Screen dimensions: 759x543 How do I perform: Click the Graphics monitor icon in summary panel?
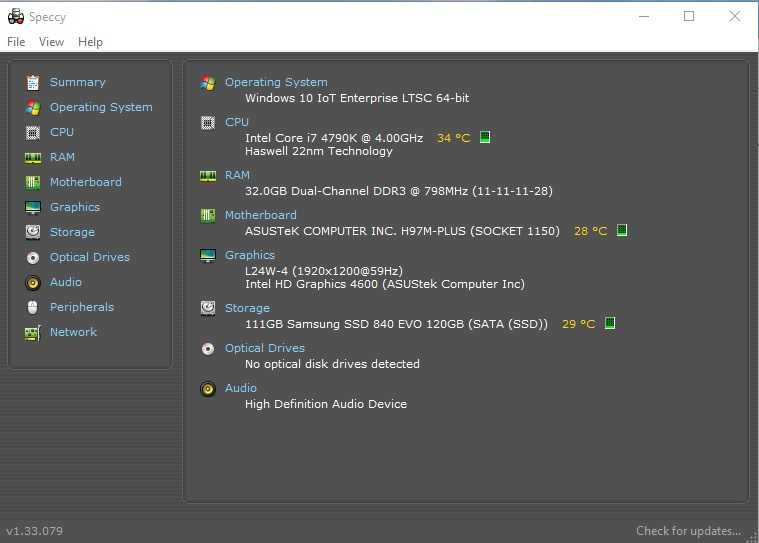click(x=208, y=256)
